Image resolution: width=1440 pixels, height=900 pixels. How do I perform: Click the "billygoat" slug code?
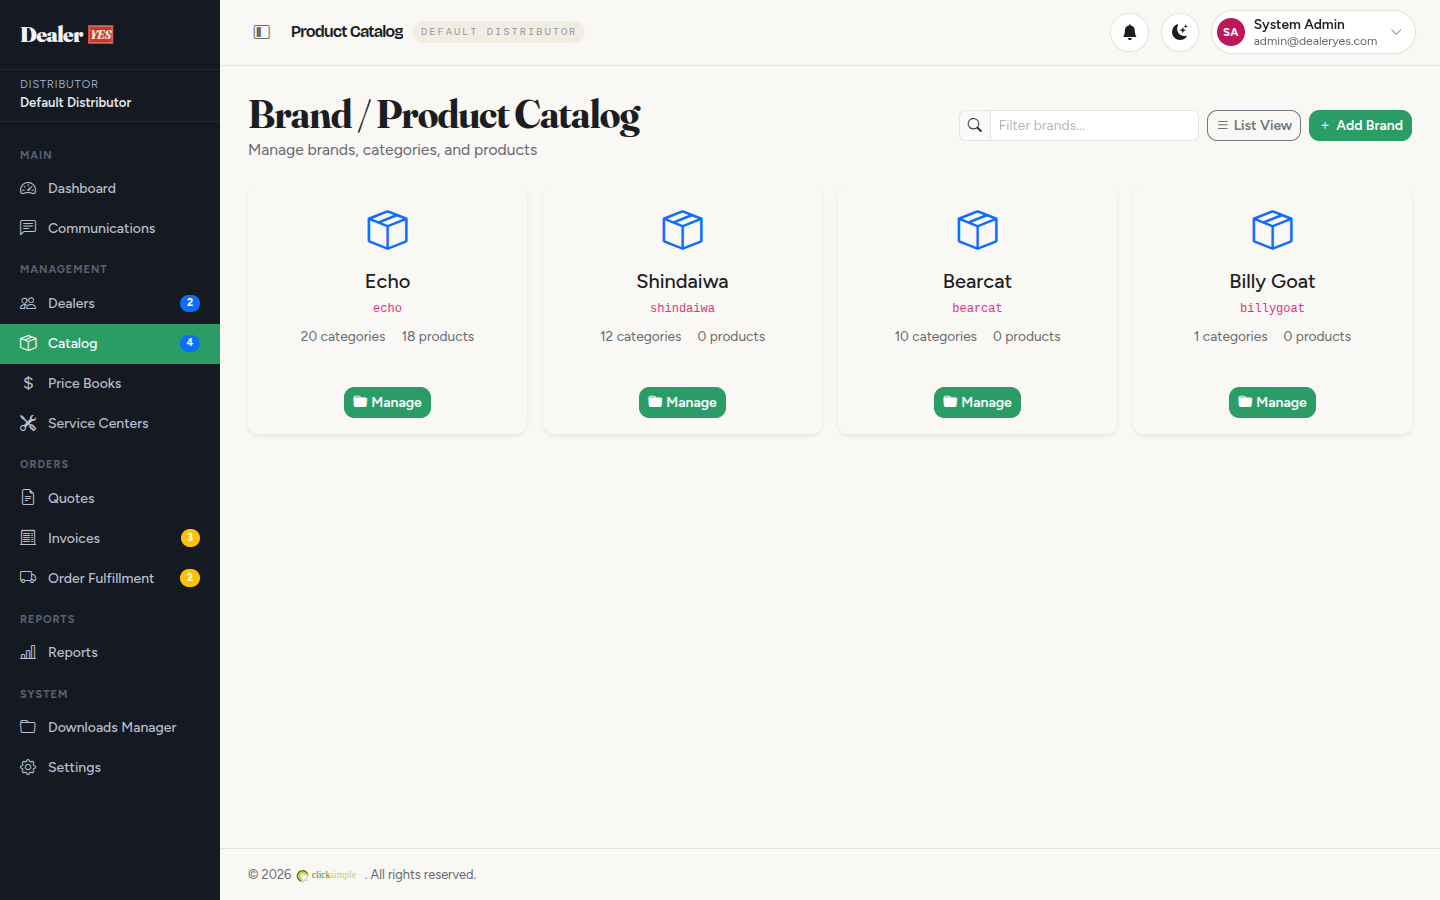(x=1273, y=308)
